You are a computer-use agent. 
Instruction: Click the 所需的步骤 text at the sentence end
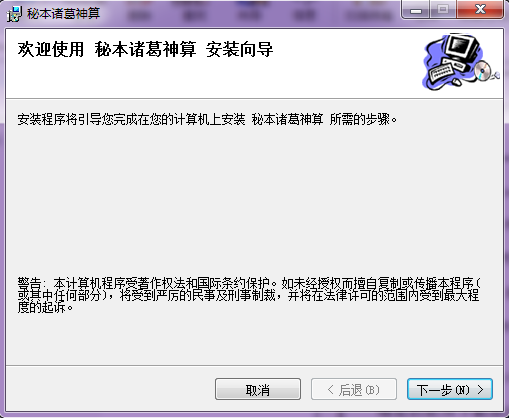[x=360, y=119]
